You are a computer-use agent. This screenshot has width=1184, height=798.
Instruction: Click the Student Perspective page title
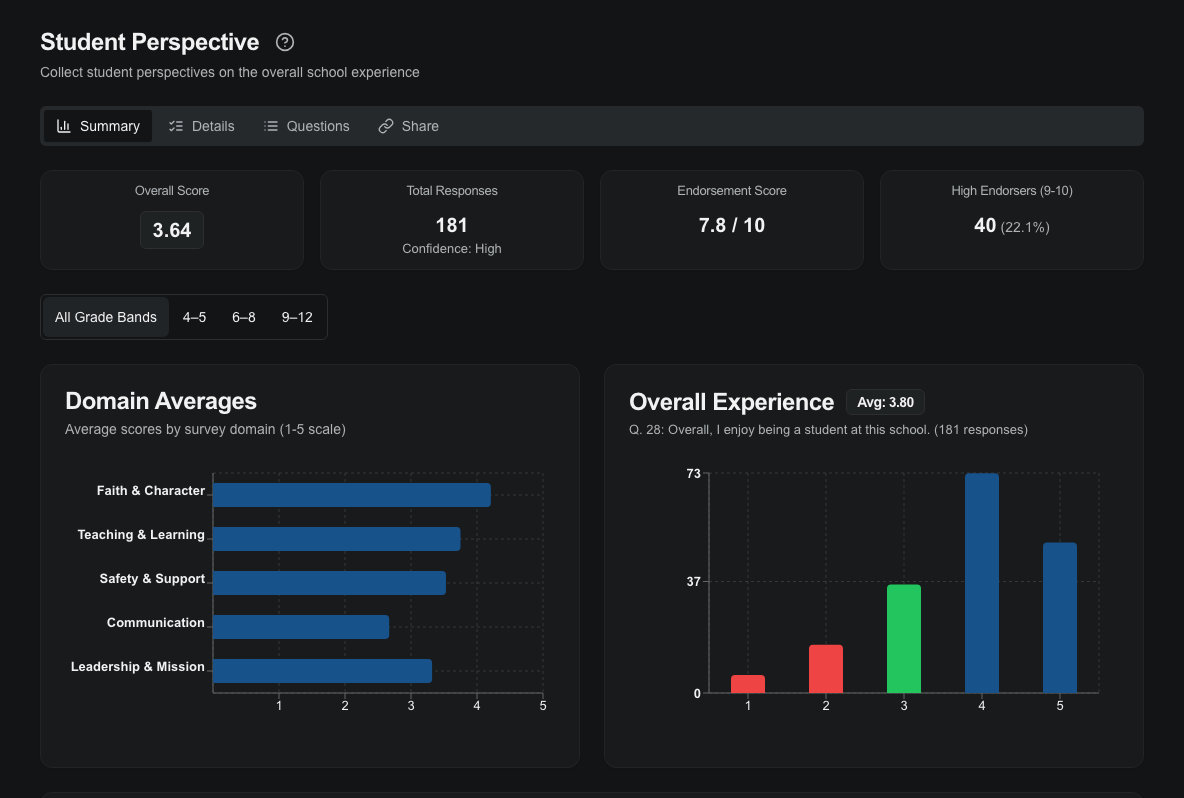[150, 42]
